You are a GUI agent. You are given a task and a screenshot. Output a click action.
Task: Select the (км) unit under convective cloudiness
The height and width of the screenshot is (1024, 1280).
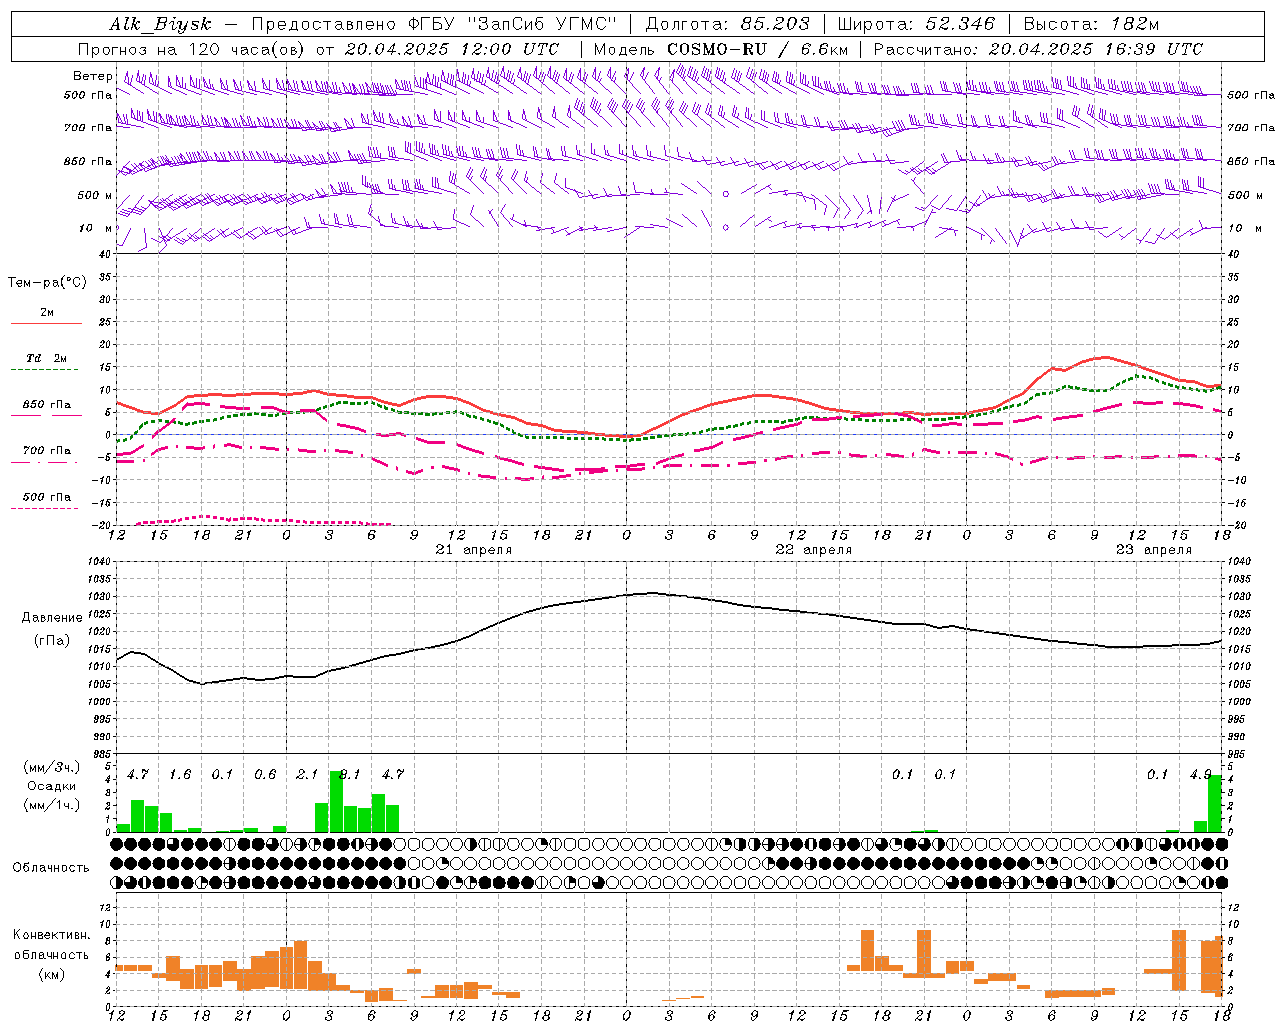point(51,974)
